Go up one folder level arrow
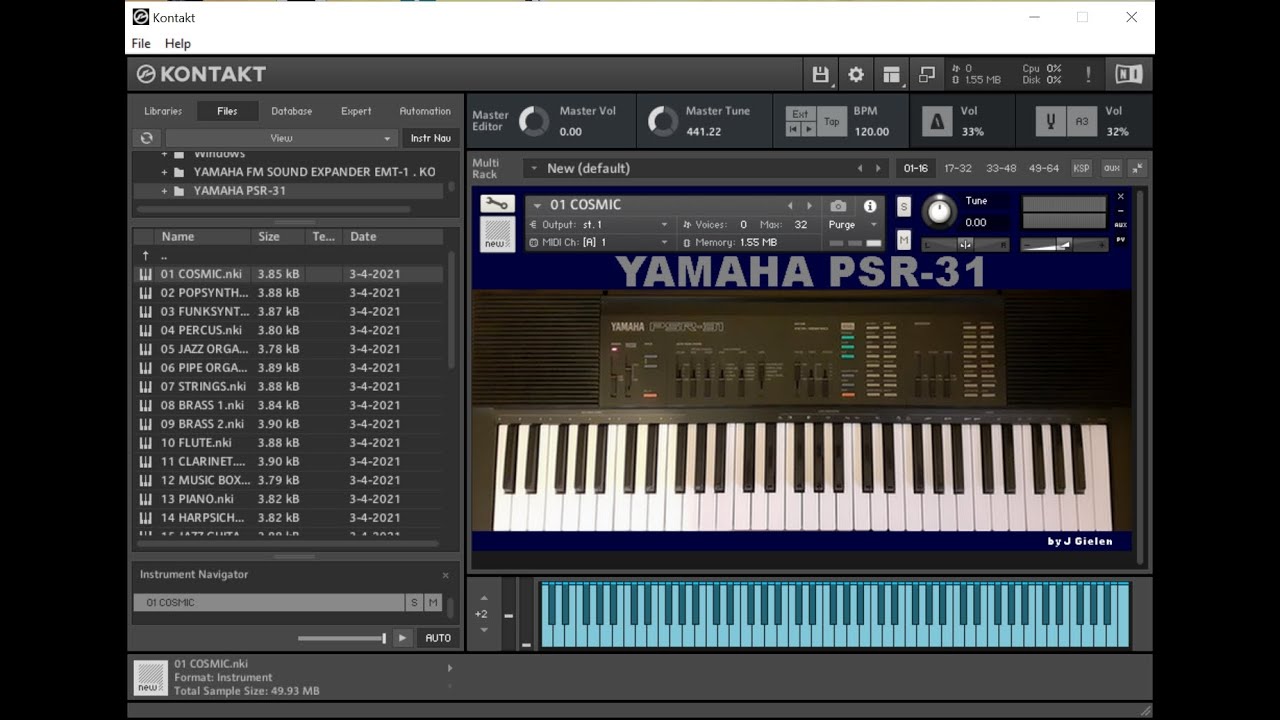Image resolution: width=1280 pixels, height=720 pixels. point(146,256)
